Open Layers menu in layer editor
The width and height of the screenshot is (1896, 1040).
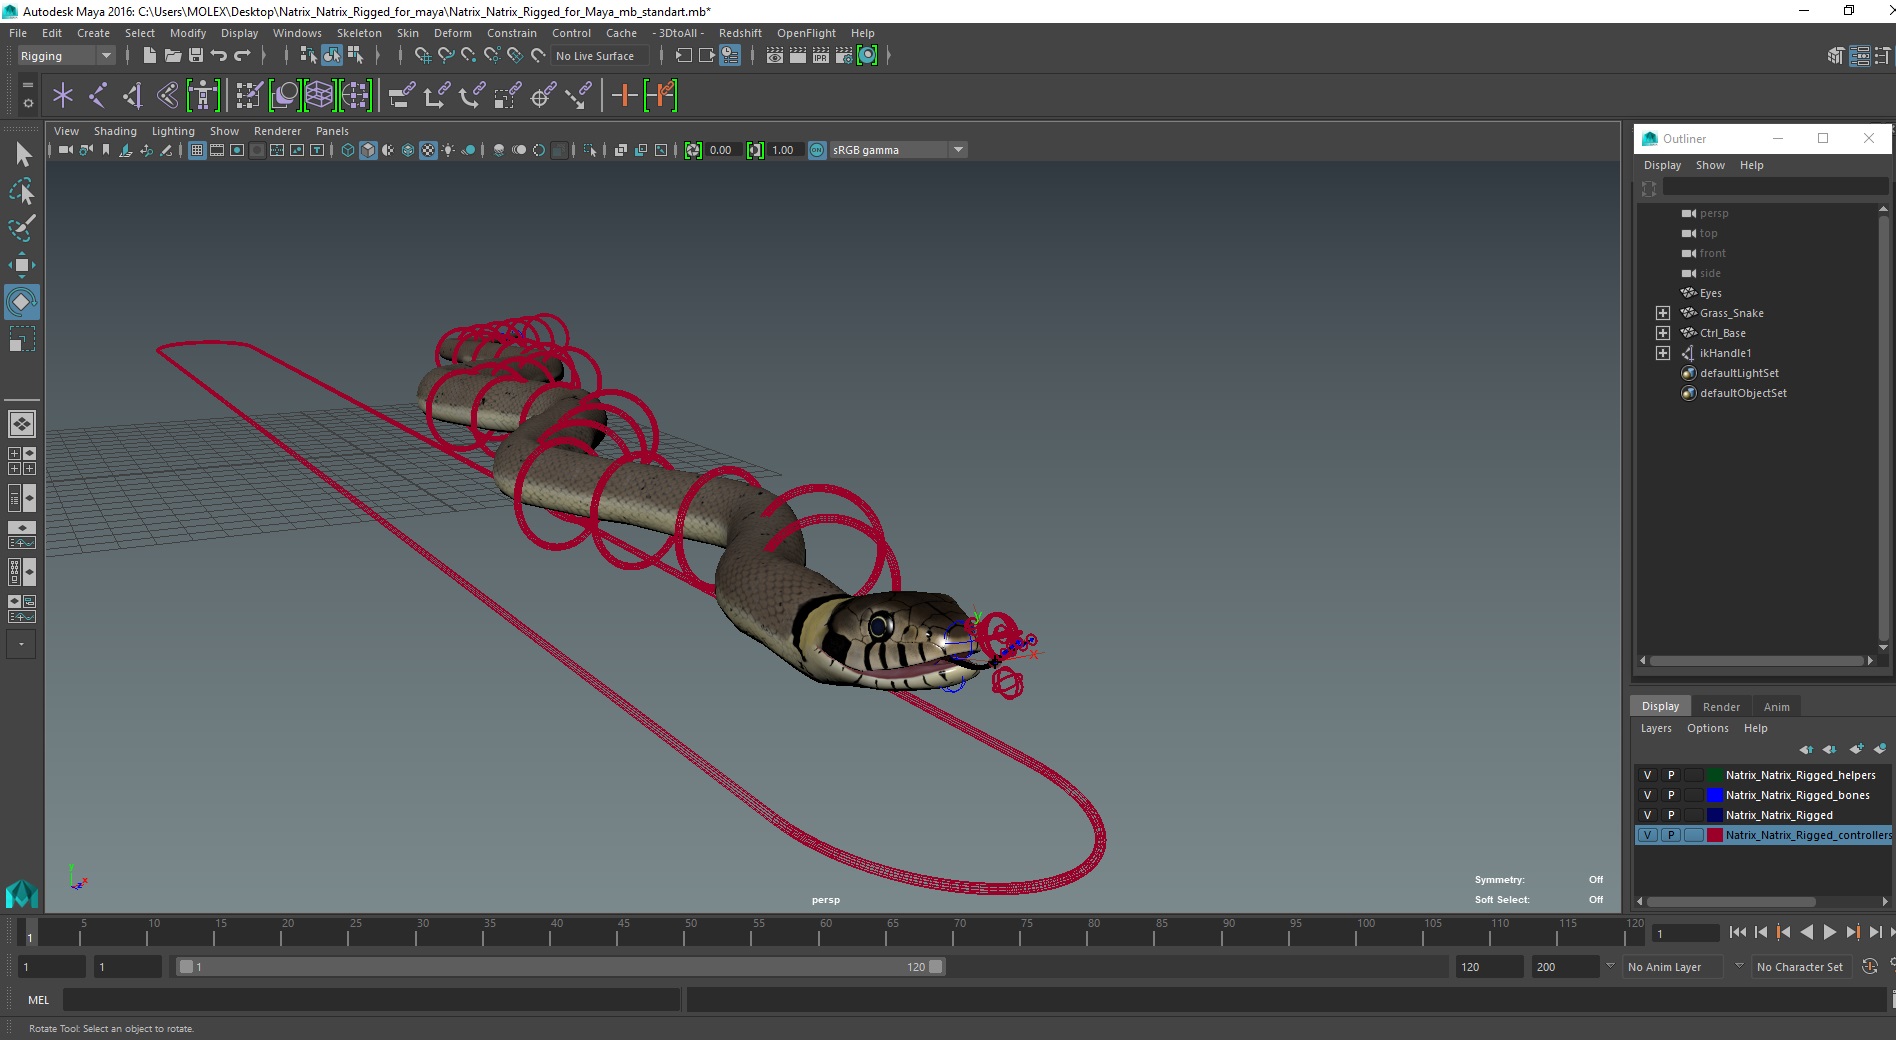tap(1656, 728)
